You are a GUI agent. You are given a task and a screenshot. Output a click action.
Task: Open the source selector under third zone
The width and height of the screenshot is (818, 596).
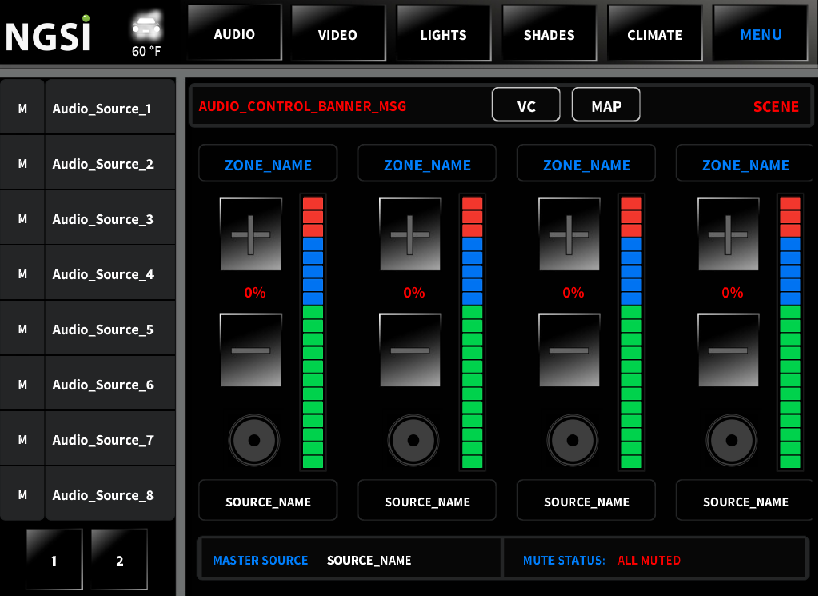[585, 500]
